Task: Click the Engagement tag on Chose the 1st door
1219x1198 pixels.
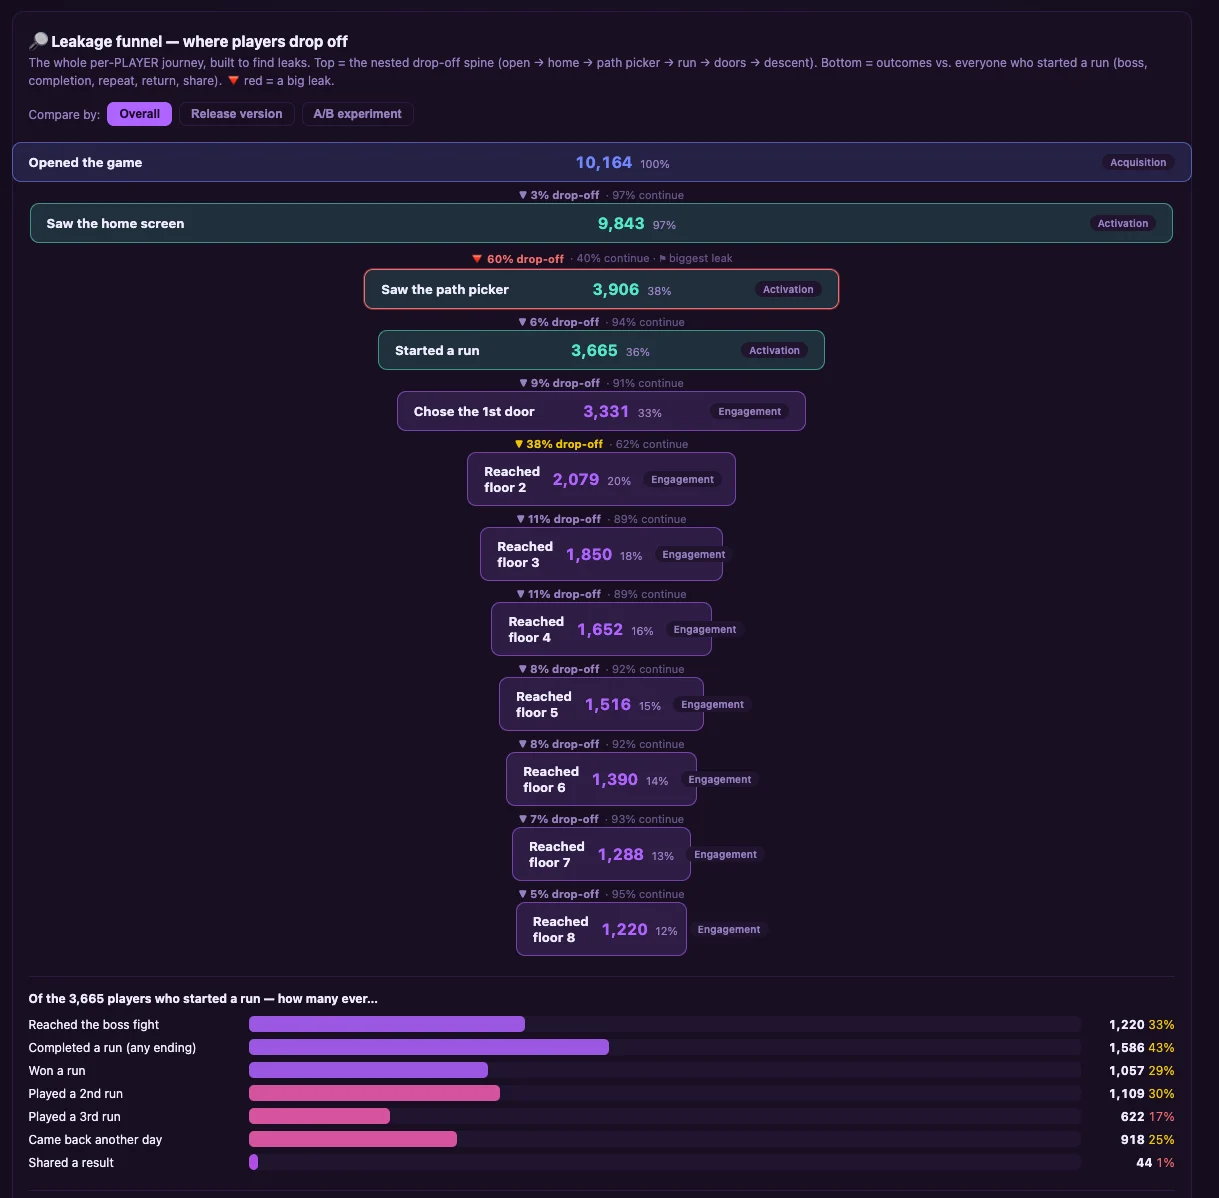Action: 749,411
